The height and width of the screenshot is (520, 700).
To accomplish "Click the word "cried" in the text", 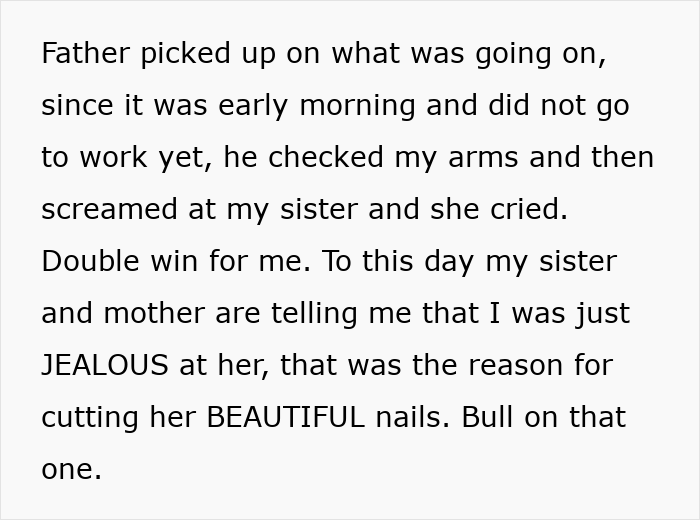I will point(530,209).
